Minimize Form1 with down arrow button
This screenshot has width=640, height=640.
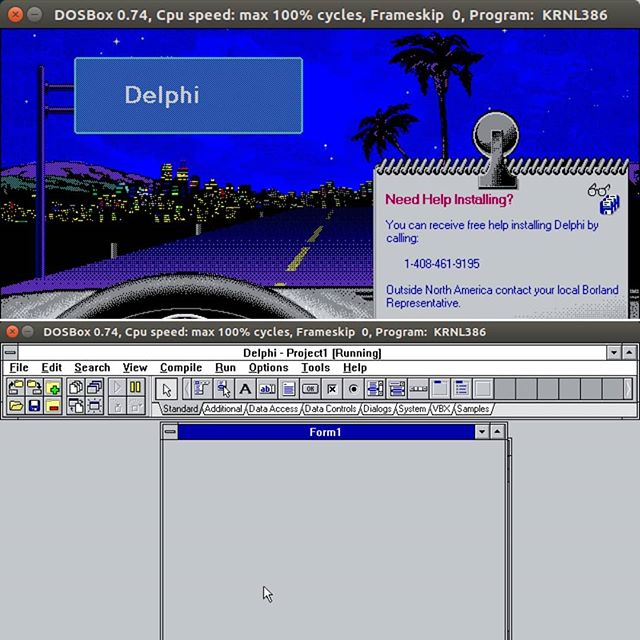pyautogui.click(x=482, y=432)
